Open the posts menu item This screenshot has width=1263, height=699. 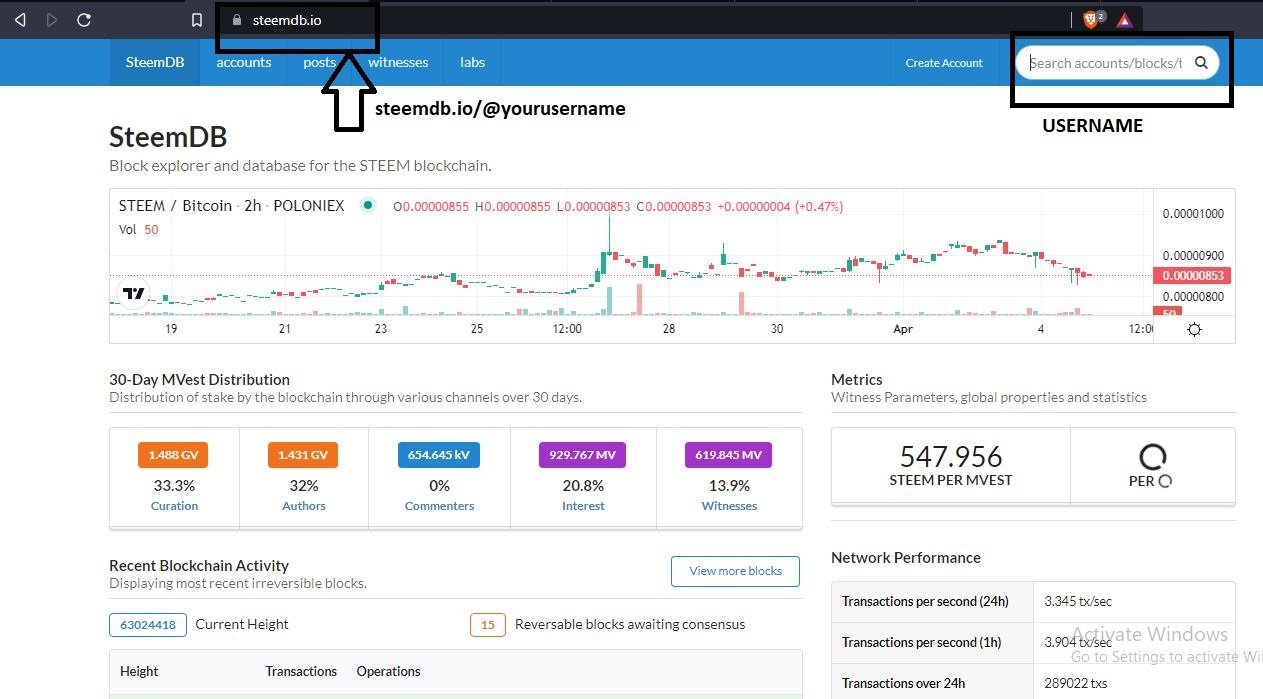click(x=319, y=62)
